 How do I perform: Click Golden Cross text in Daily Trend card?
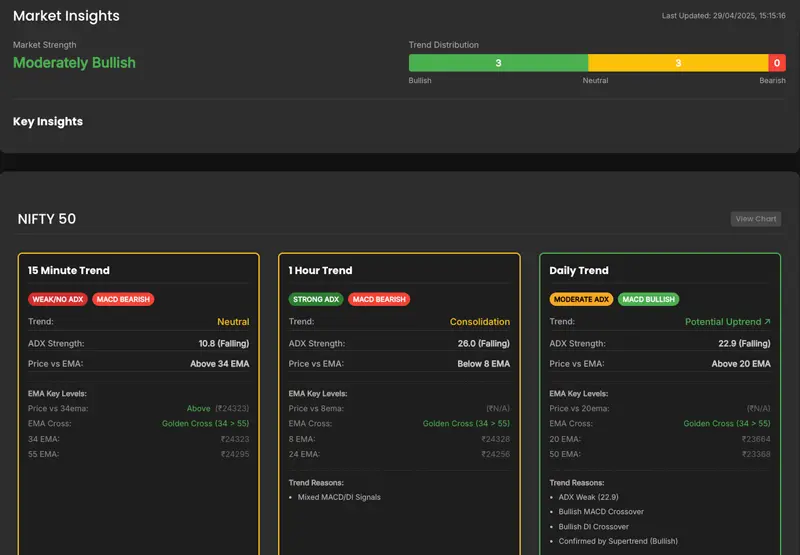click(x=727, y=423)
